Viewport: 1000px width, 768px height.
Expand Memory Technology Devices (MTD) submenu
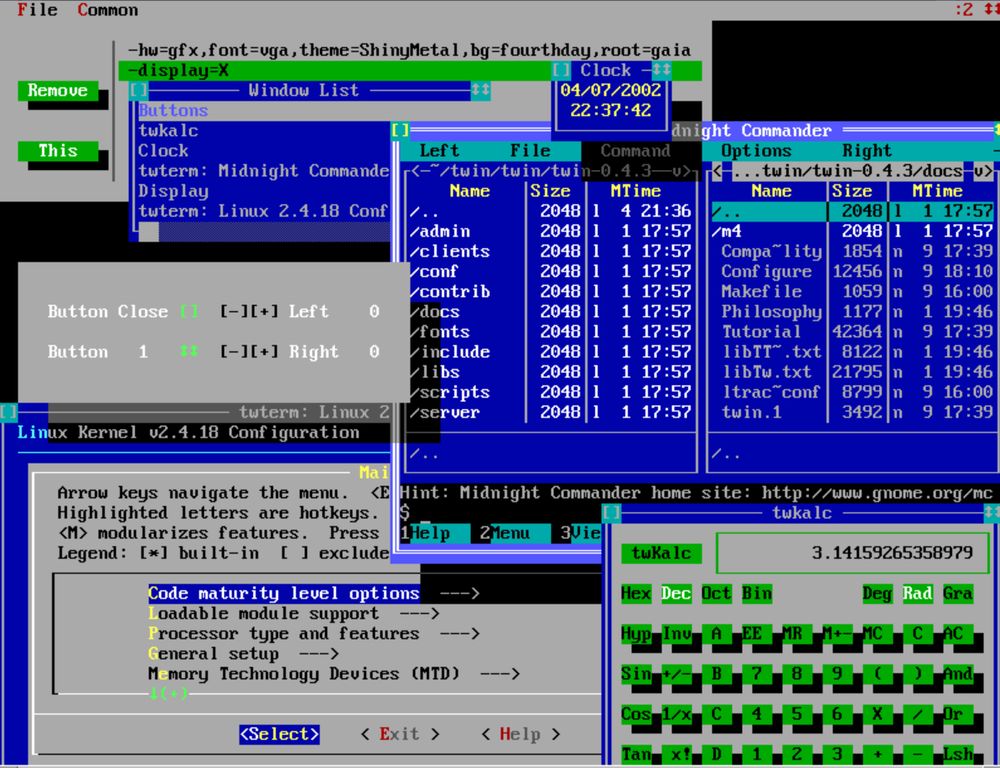(334, 674)
